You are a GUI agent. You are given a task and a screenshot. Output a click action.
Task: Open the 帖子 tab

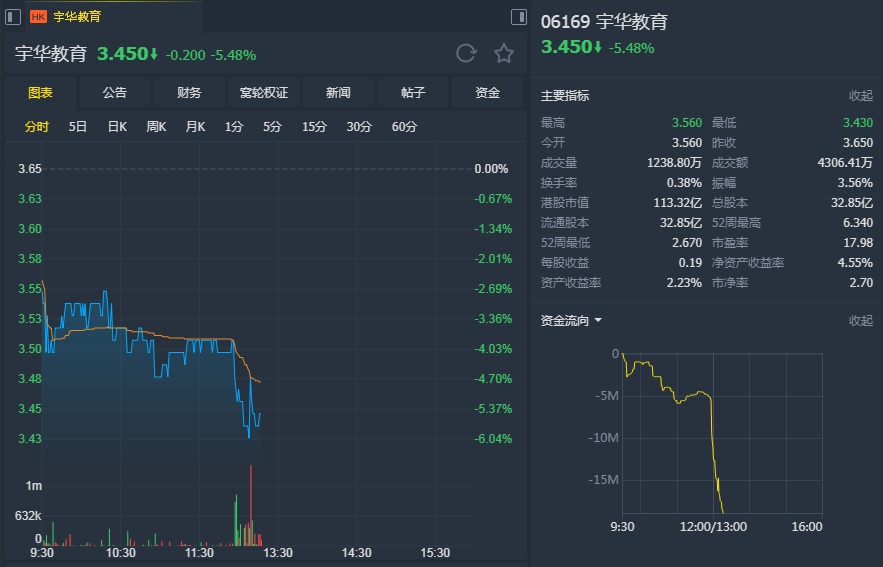[413, 93]
